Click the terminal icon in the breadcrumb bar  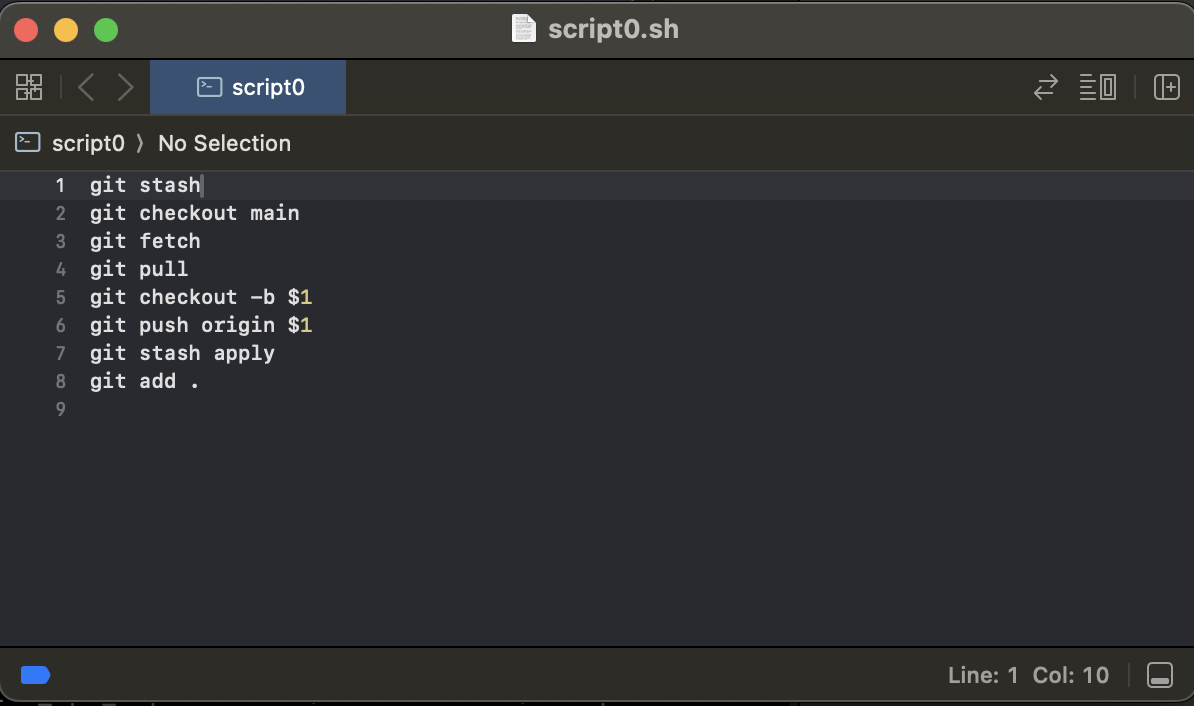pos(28,143)
